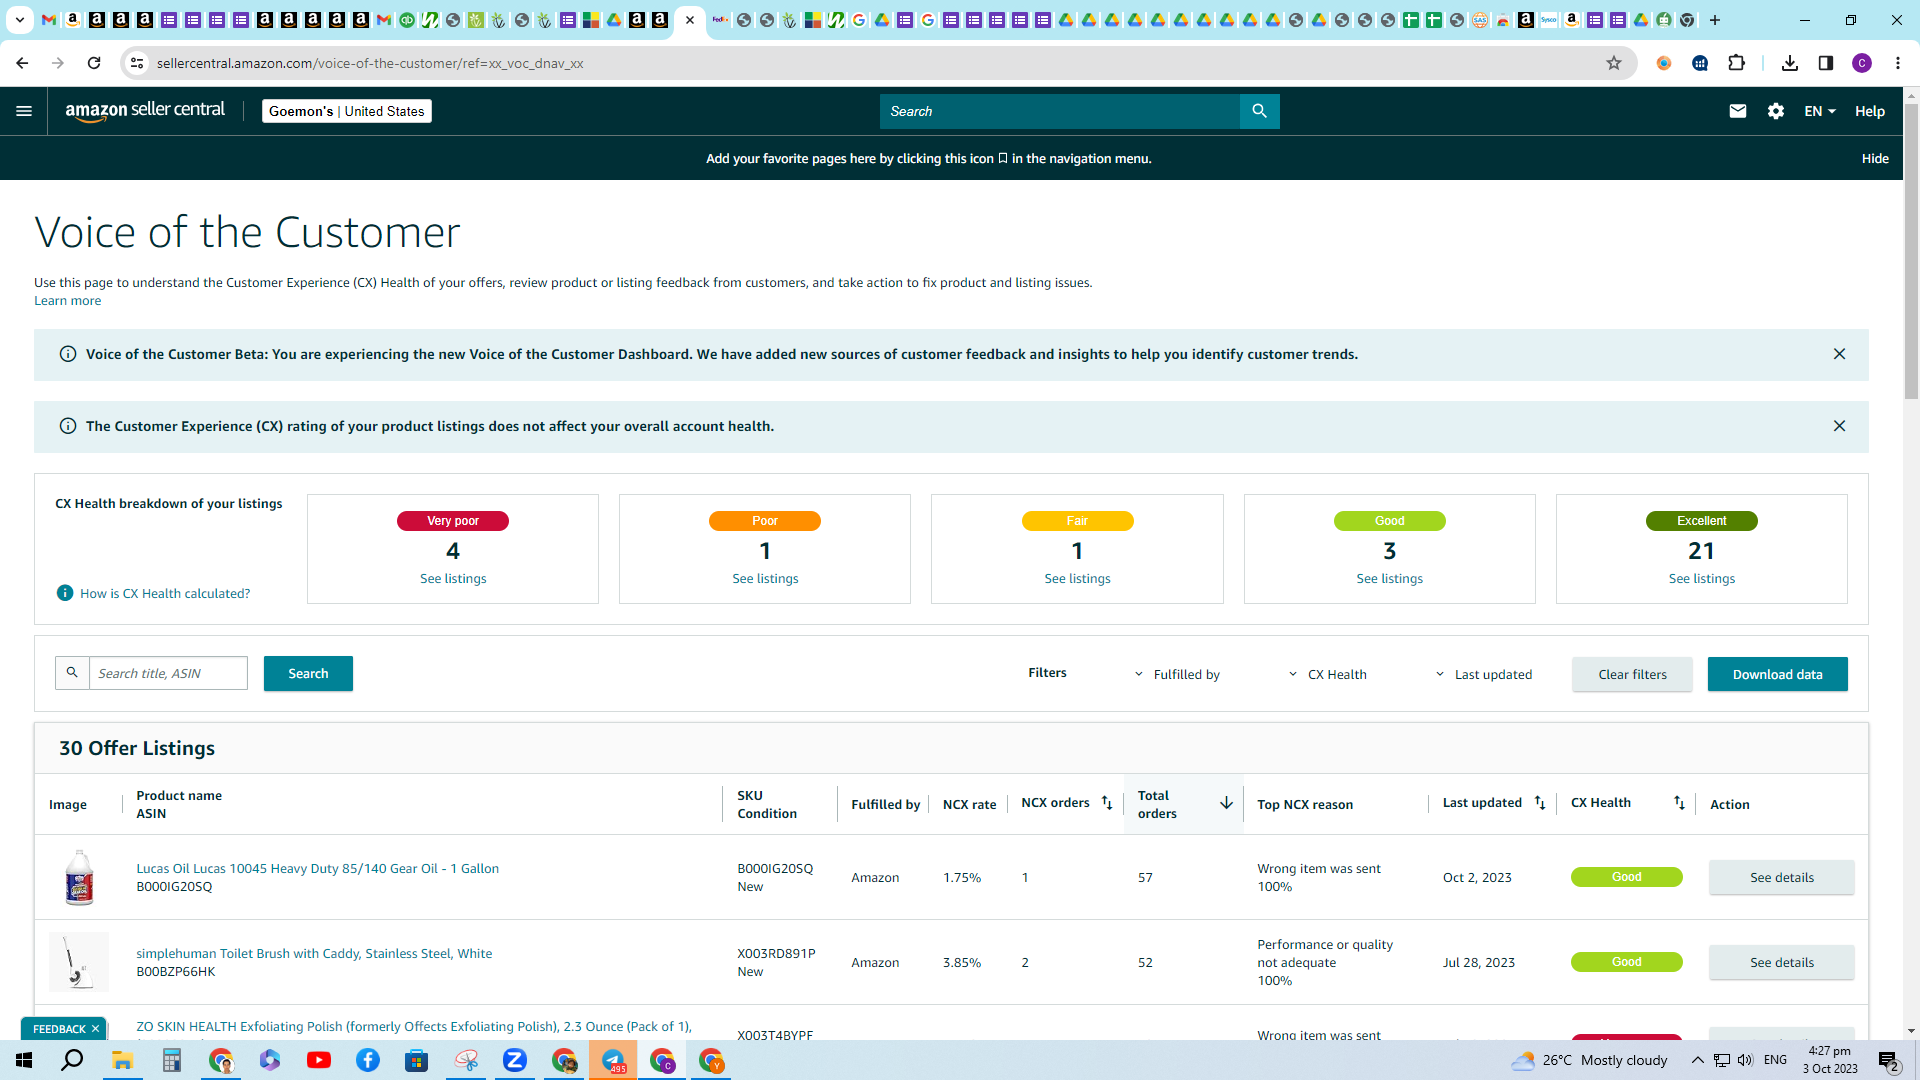This screenshot has width=1920, height=1080.
Task: Open the messages envelope icon
Action: point(1738,111)
